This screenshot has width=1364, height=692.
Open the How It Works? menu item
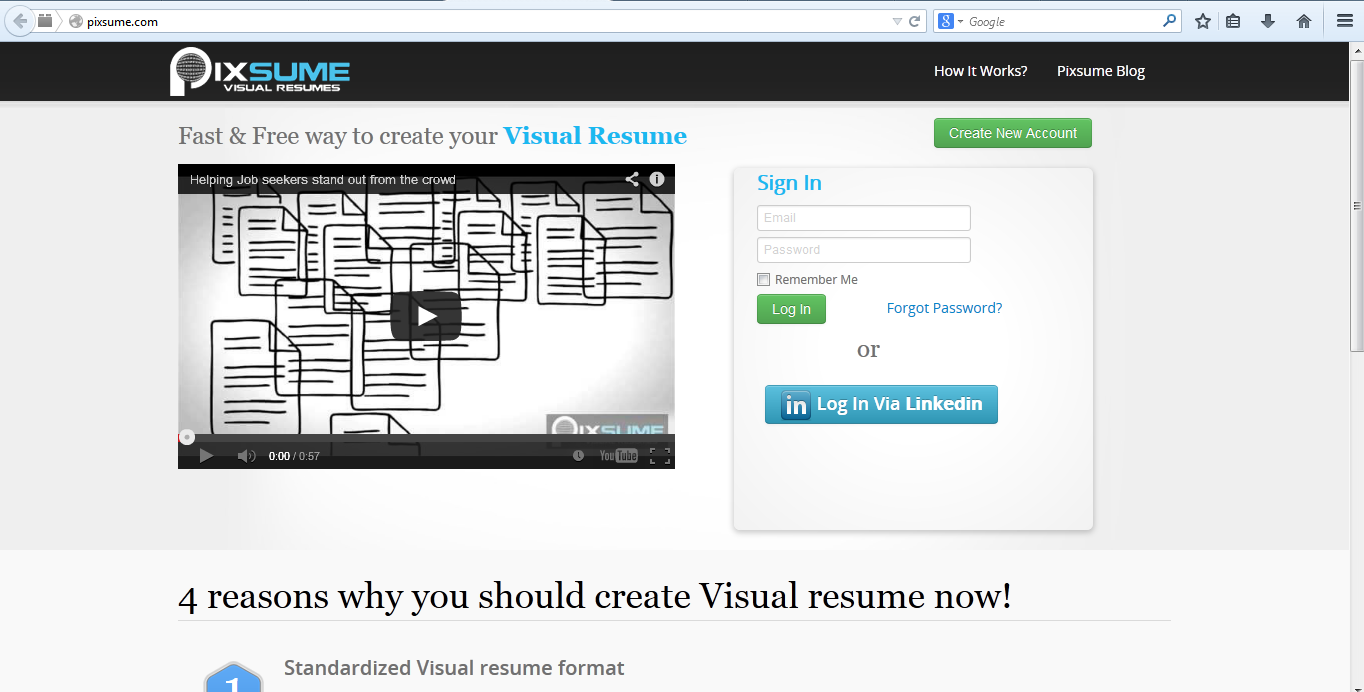(x=981, y=71)
